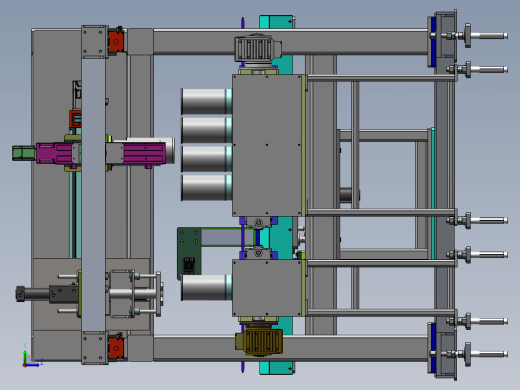Select the dark green bracket plate
Viewport: 520px width, 390px height.
coord(189,253)
